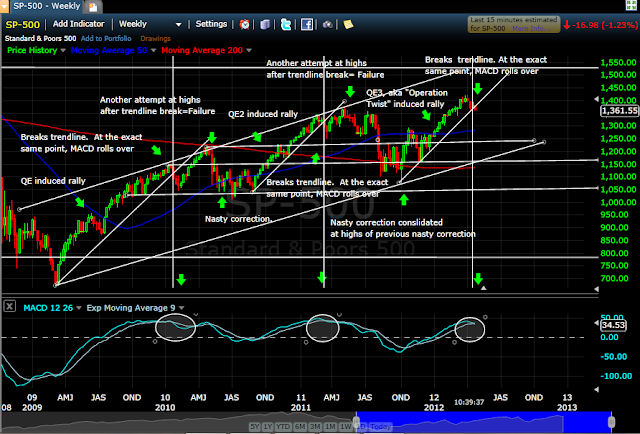The image size is (640, 434).
Task: Click the current price tag 1,361.55
Action: click(619, 111)
